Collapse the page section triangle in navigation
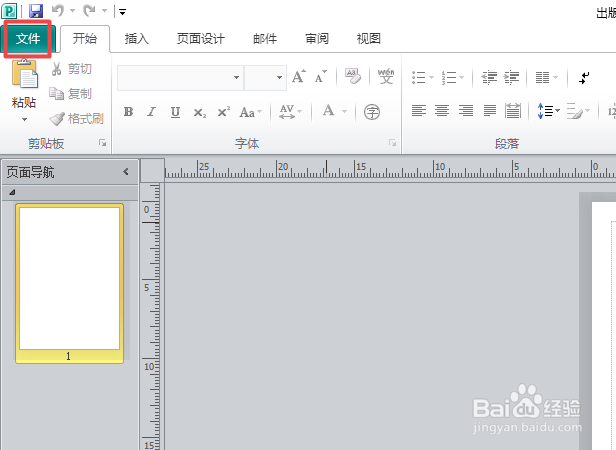 [12, 193]
